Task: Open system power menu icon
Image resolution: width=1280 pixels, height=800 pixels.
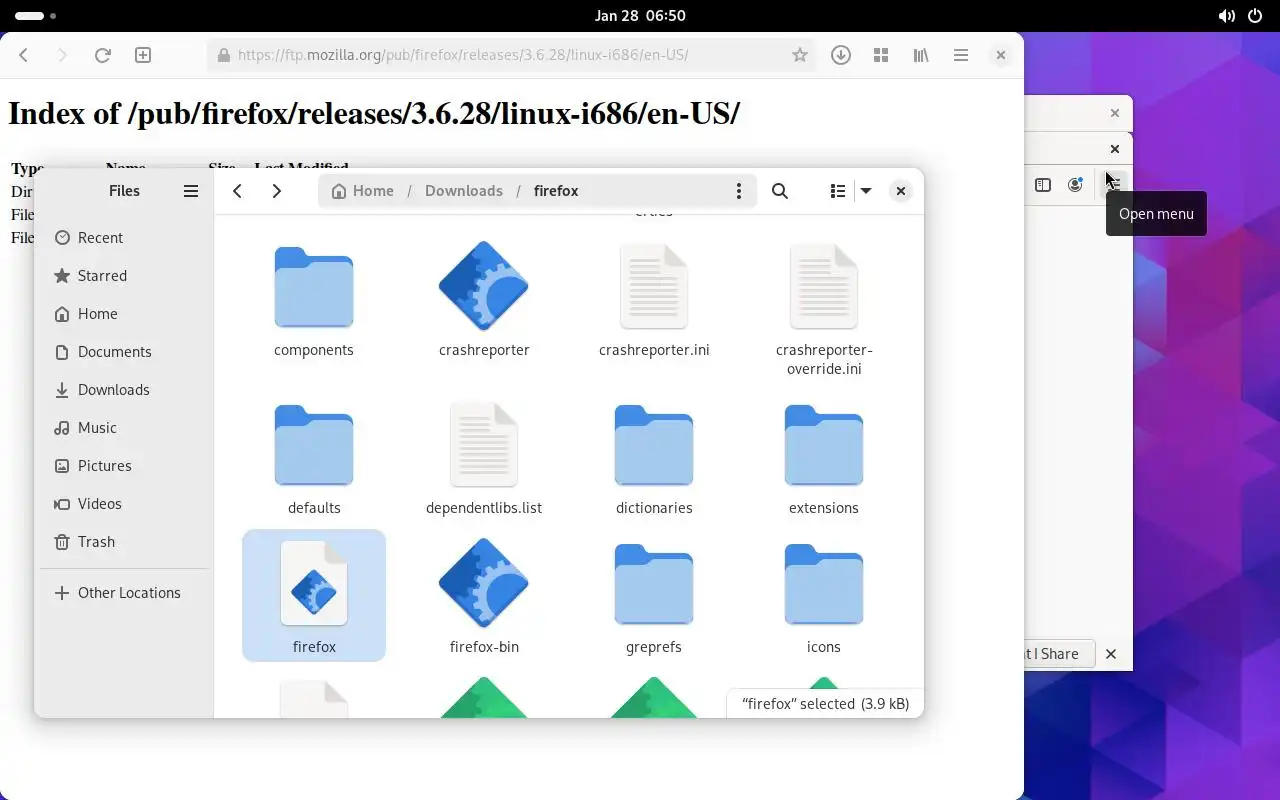Action: (x=1256, y=16)
